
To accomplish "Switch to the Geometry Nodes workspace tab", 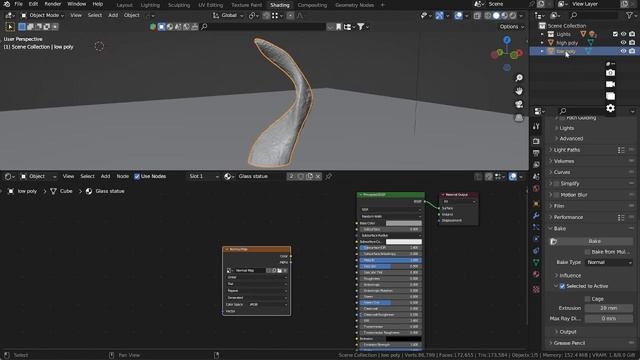I will (354, 5).
